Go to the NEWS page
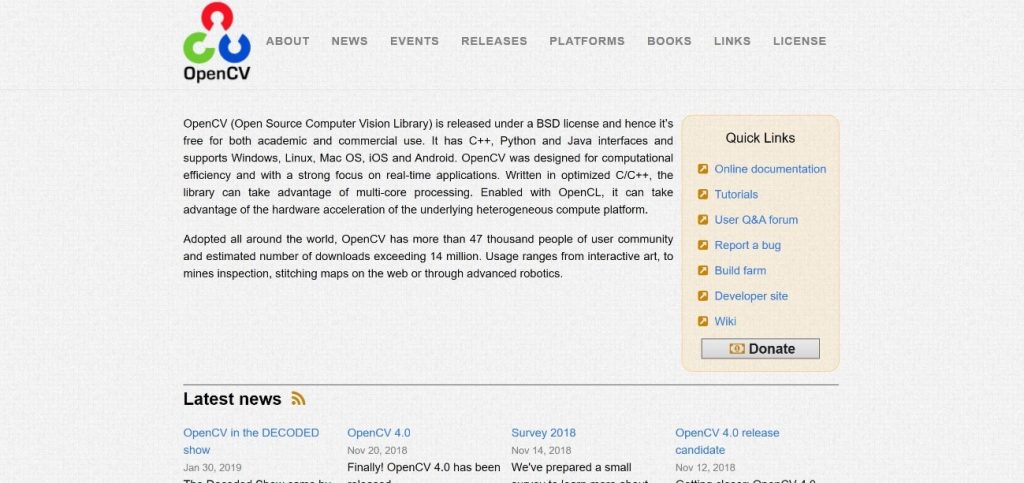 click(x=349, y=41)
